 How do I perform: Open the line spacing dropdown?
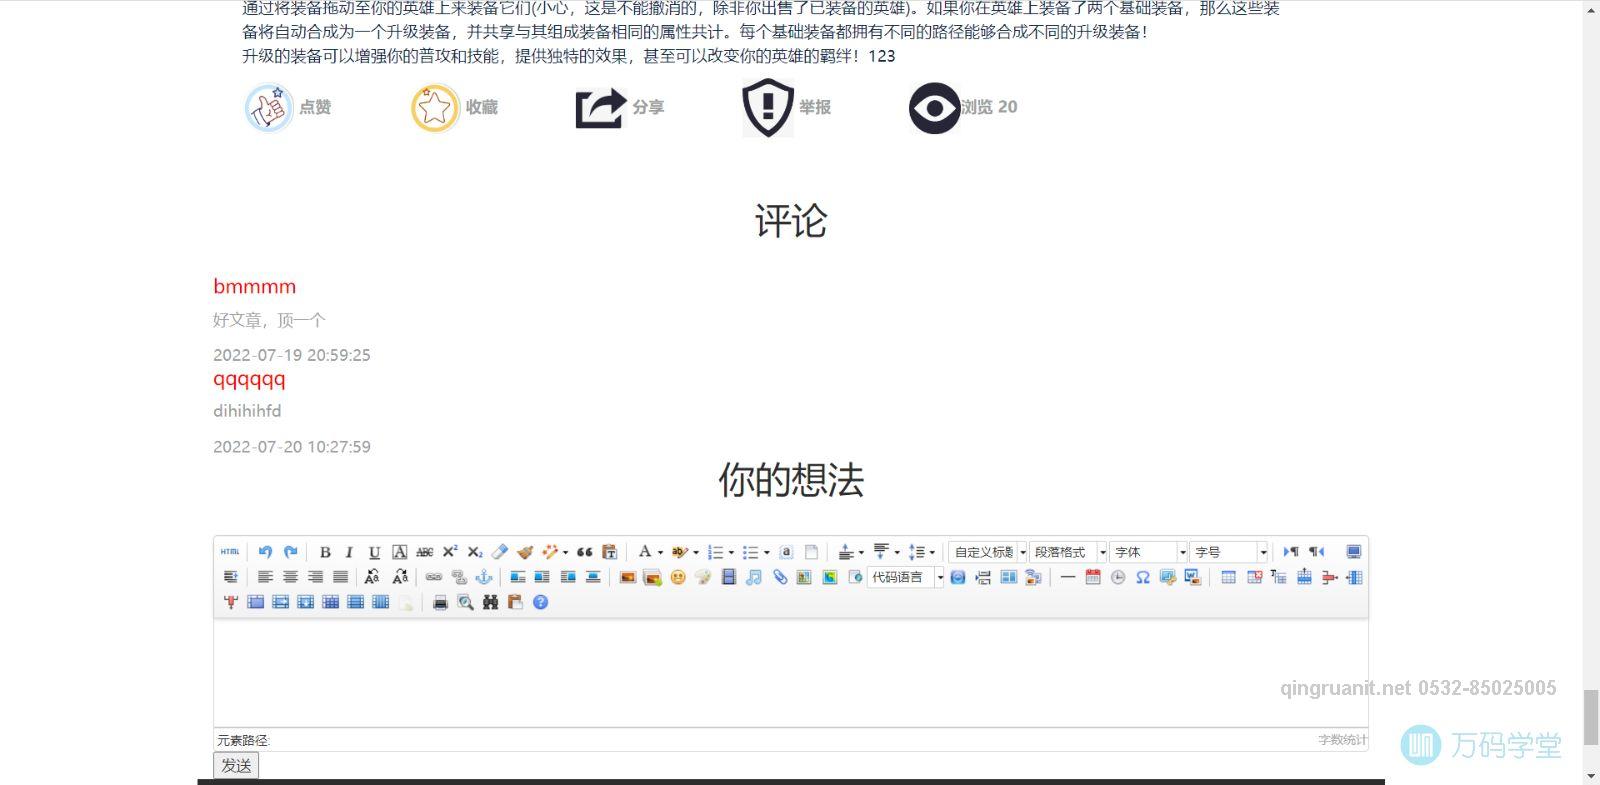(x=932, y=553)
